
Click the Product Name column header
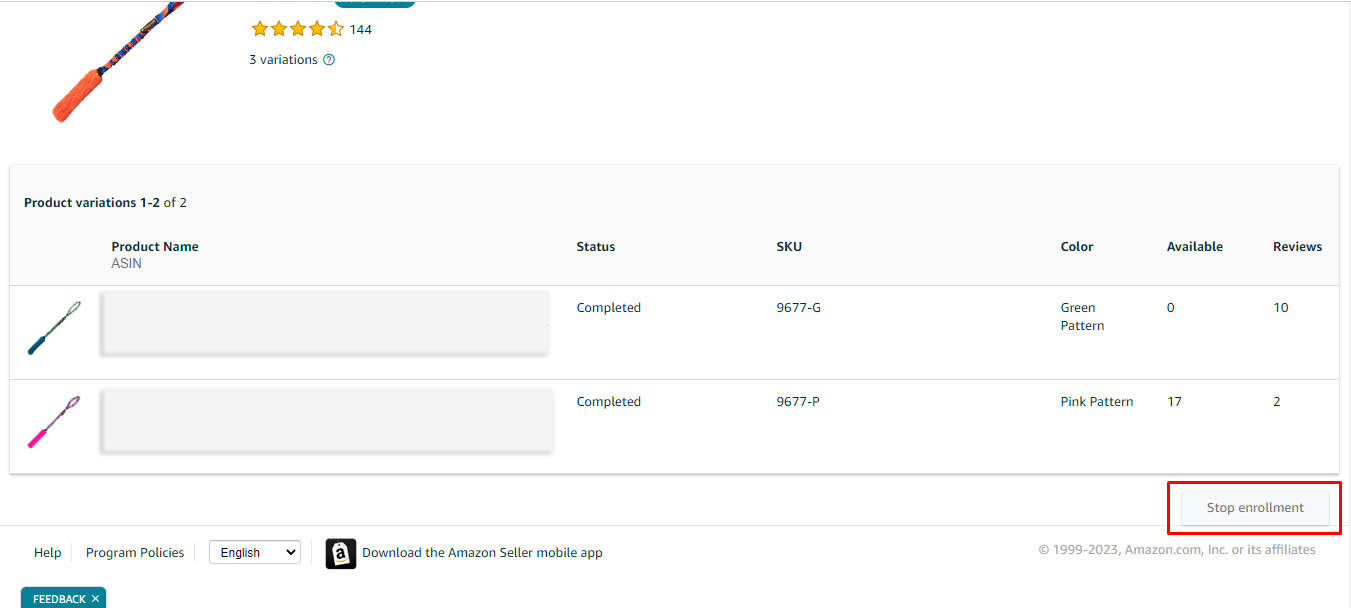155,247
